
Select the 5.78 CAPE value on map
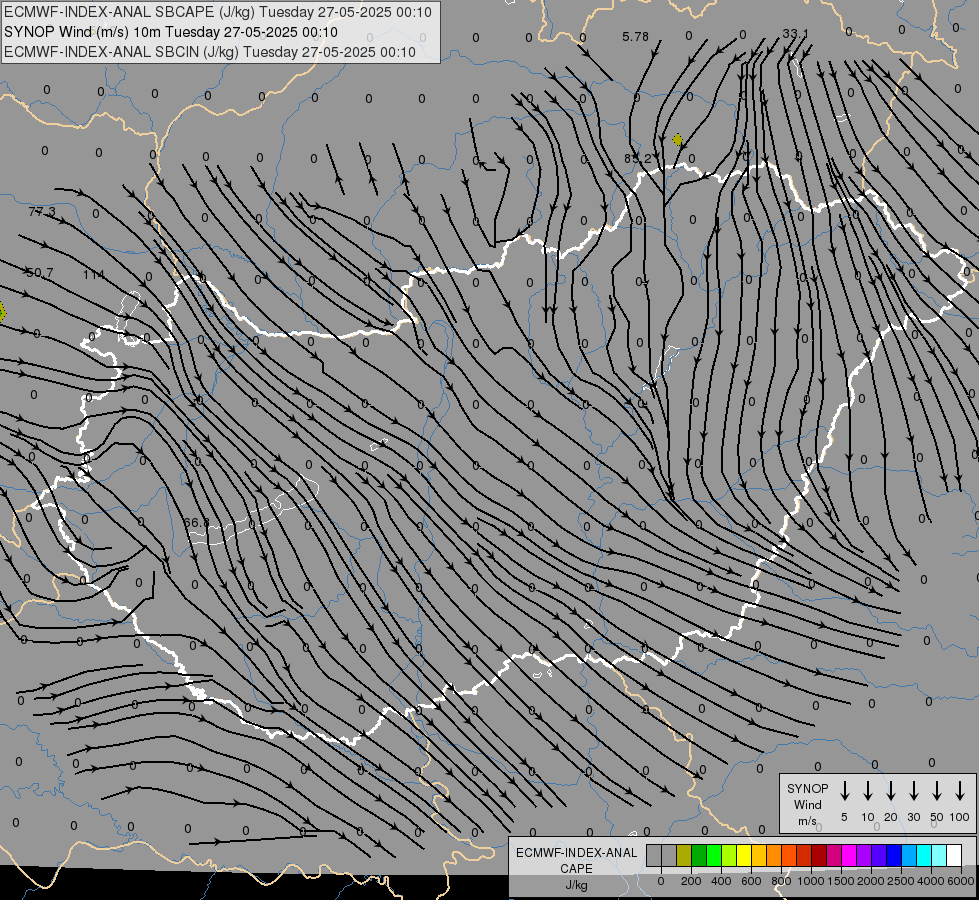click(x=636, y=37)
